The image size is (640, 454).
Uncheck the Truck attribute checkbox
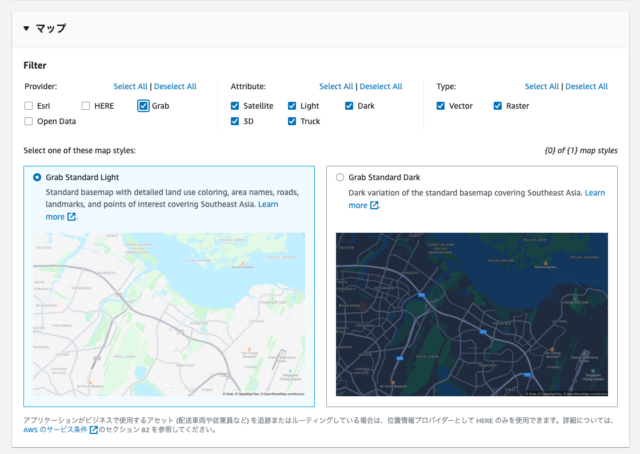(x=292, y=121)
